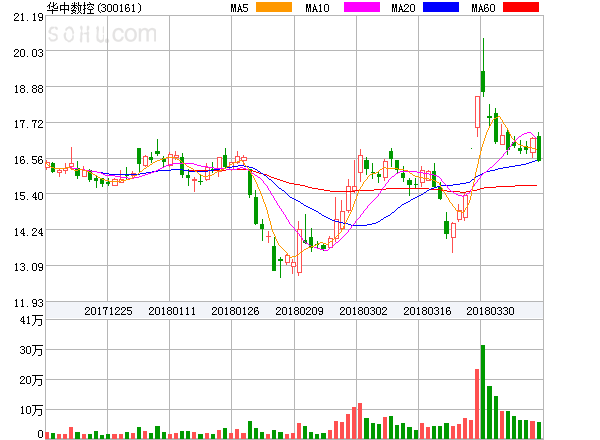600x440 pixels.
Task: Click the orange MA5 legend swatch
Action: click(x=274, y=7)
